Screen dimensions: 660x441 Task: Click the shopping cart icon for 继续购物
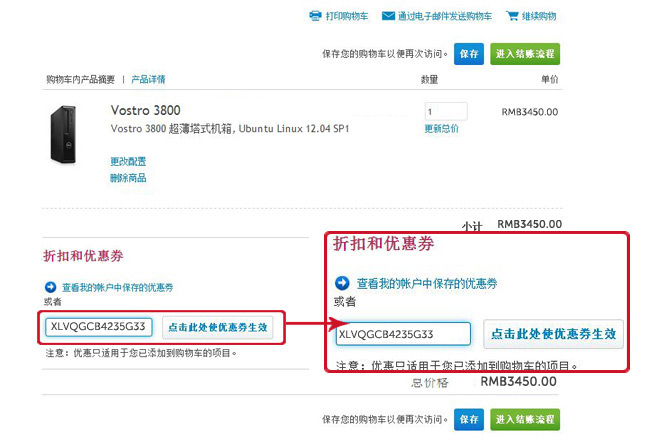tap(512, 16)
